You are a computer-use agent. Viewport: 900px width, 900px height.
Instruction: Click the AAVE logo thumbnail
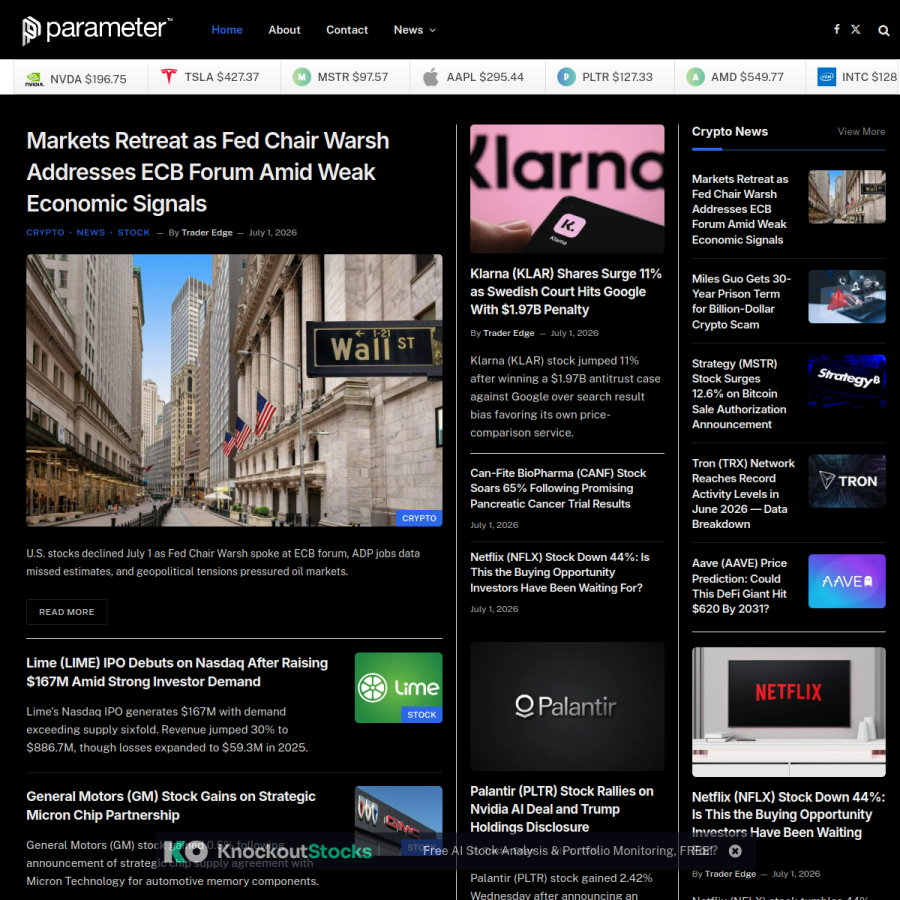[847, 581]
